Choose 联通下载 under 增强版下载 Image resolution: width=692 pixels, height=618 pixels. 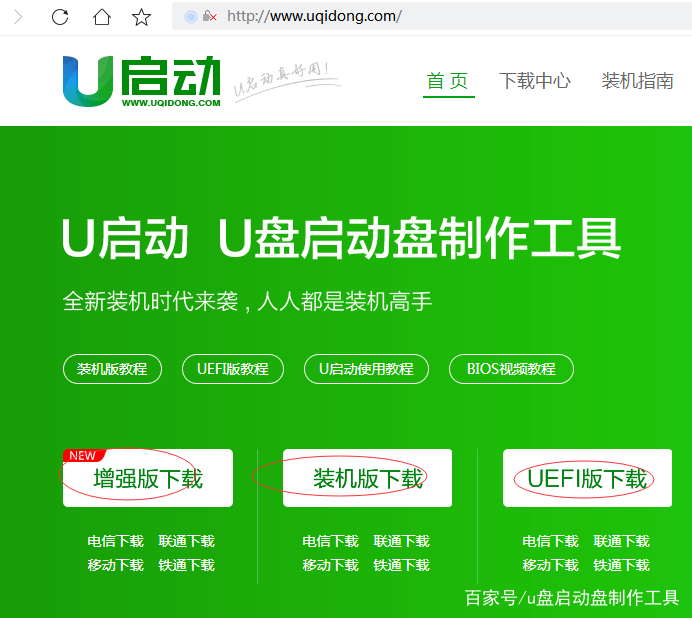click(187, 541)
